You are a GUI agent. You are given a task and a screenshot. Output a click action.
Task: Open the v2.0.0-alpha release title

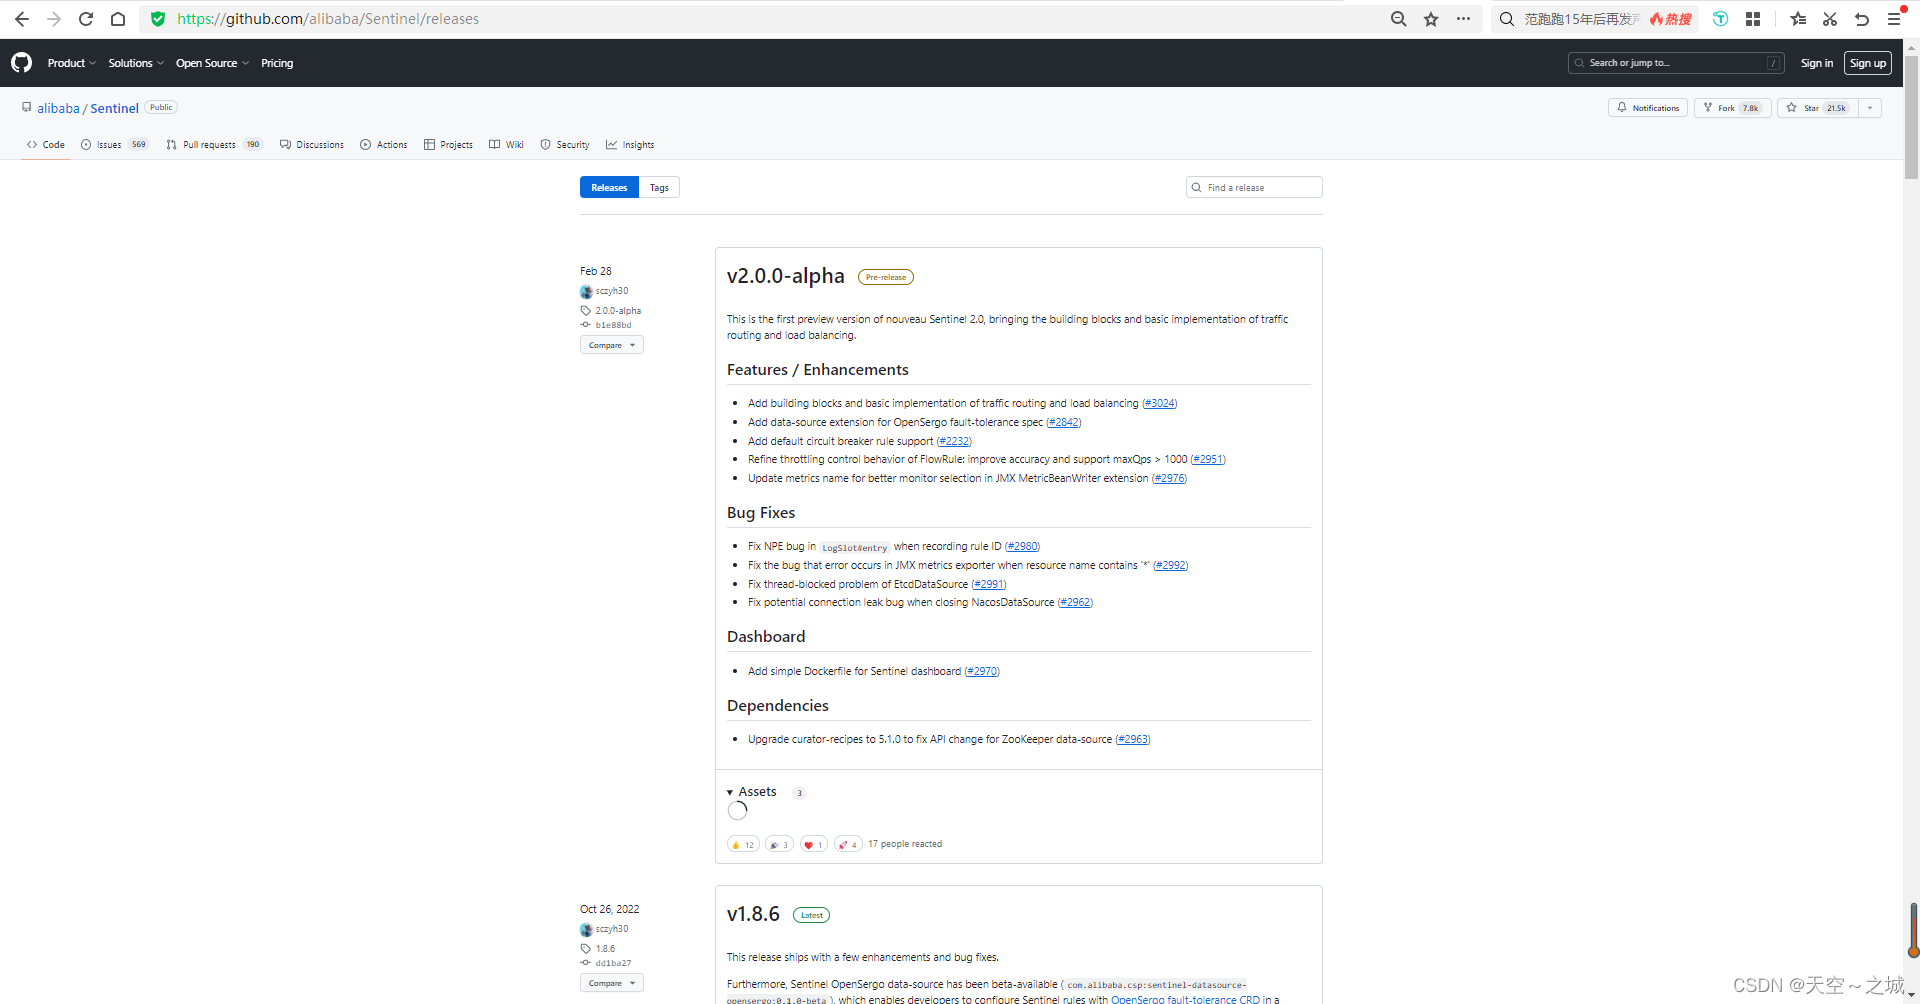tap(785, 276)
